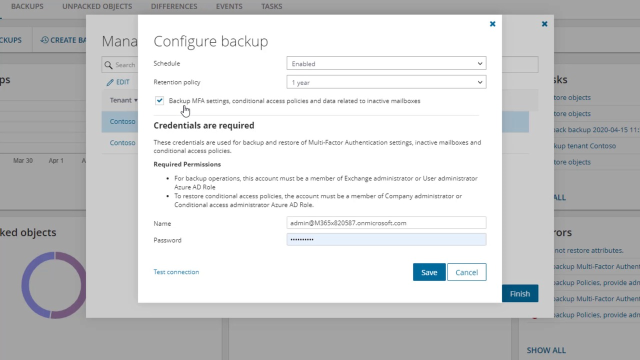Click the Name input field
The width and height of the screenshot is (640, 360).
click(x=386, y=223)
